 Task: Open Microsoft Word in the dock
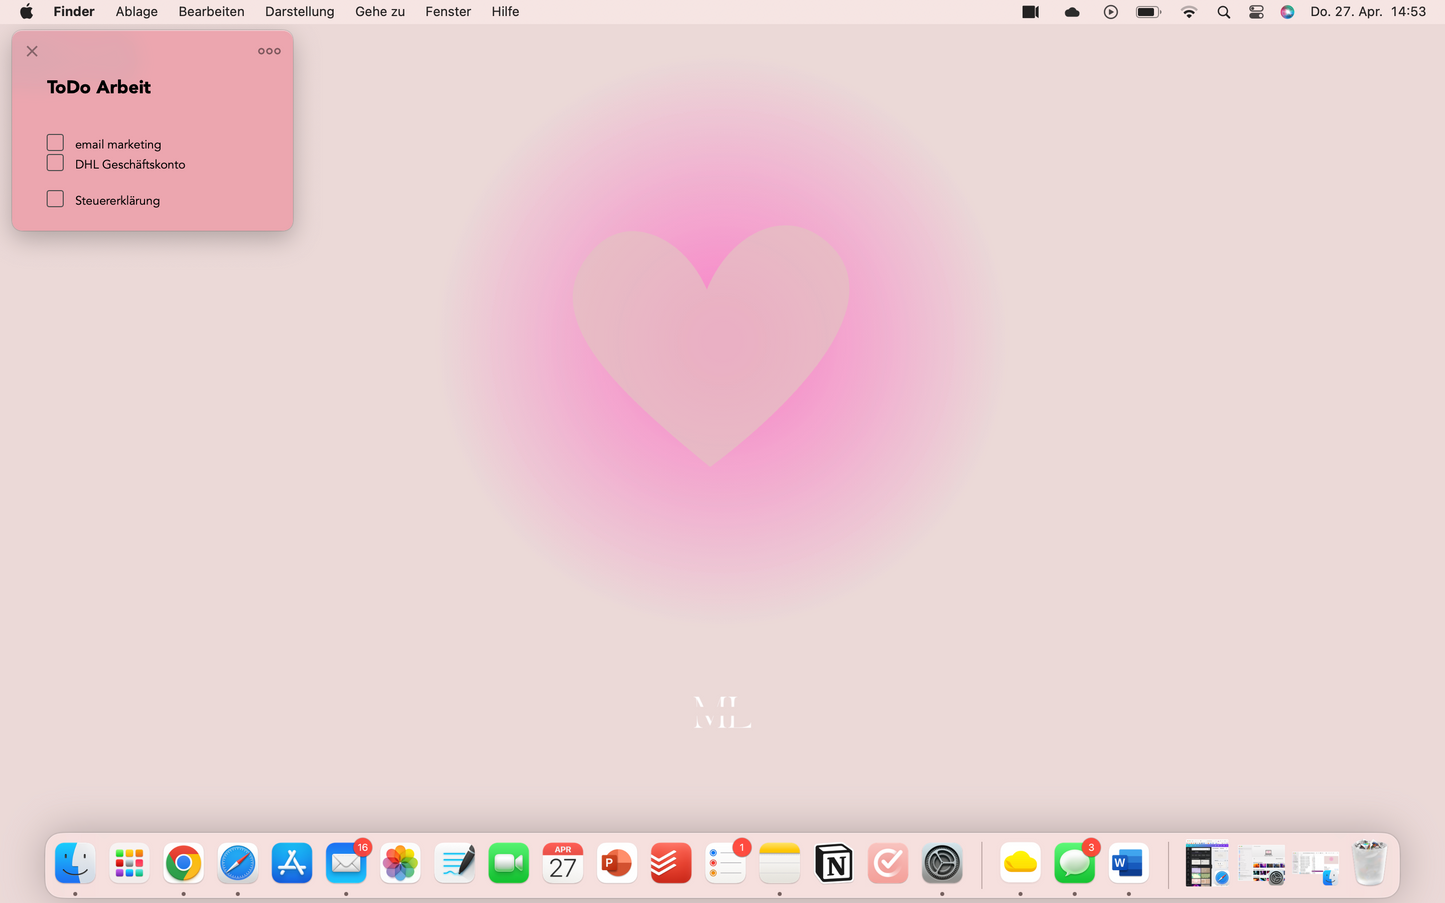[1128, 863]
